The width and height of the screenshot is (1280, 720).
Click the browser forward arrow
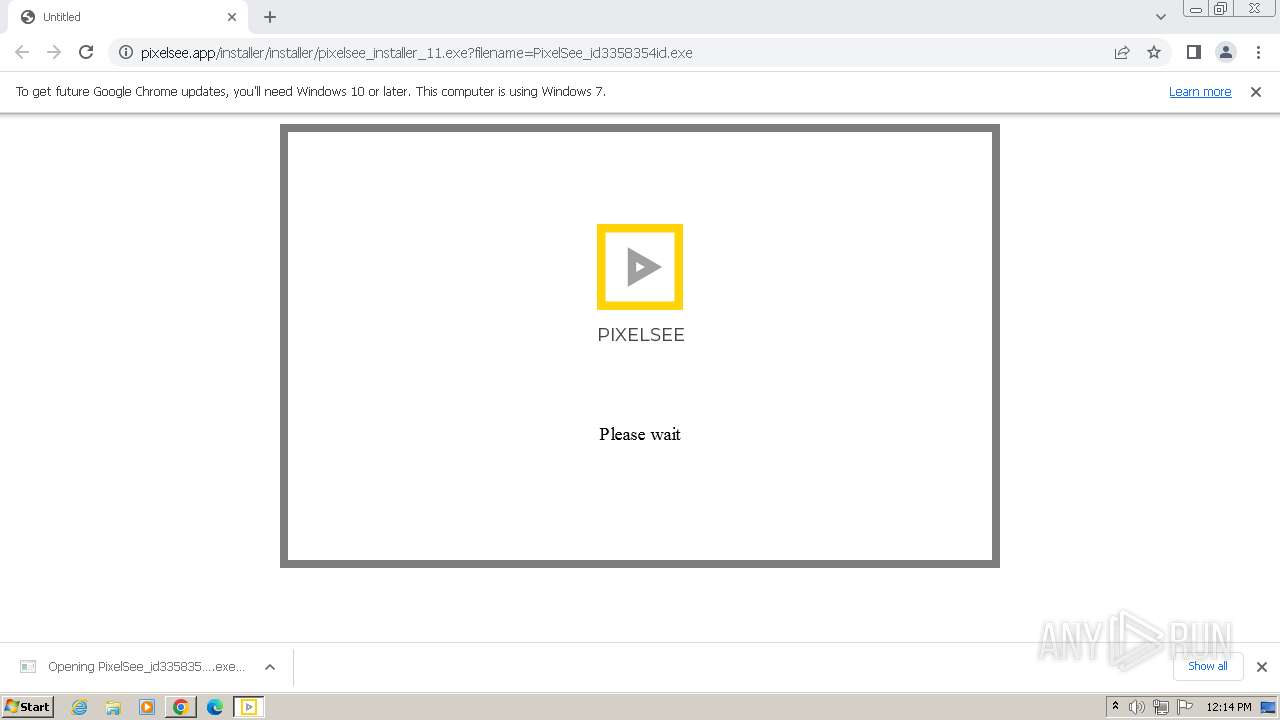pos(54,52)
